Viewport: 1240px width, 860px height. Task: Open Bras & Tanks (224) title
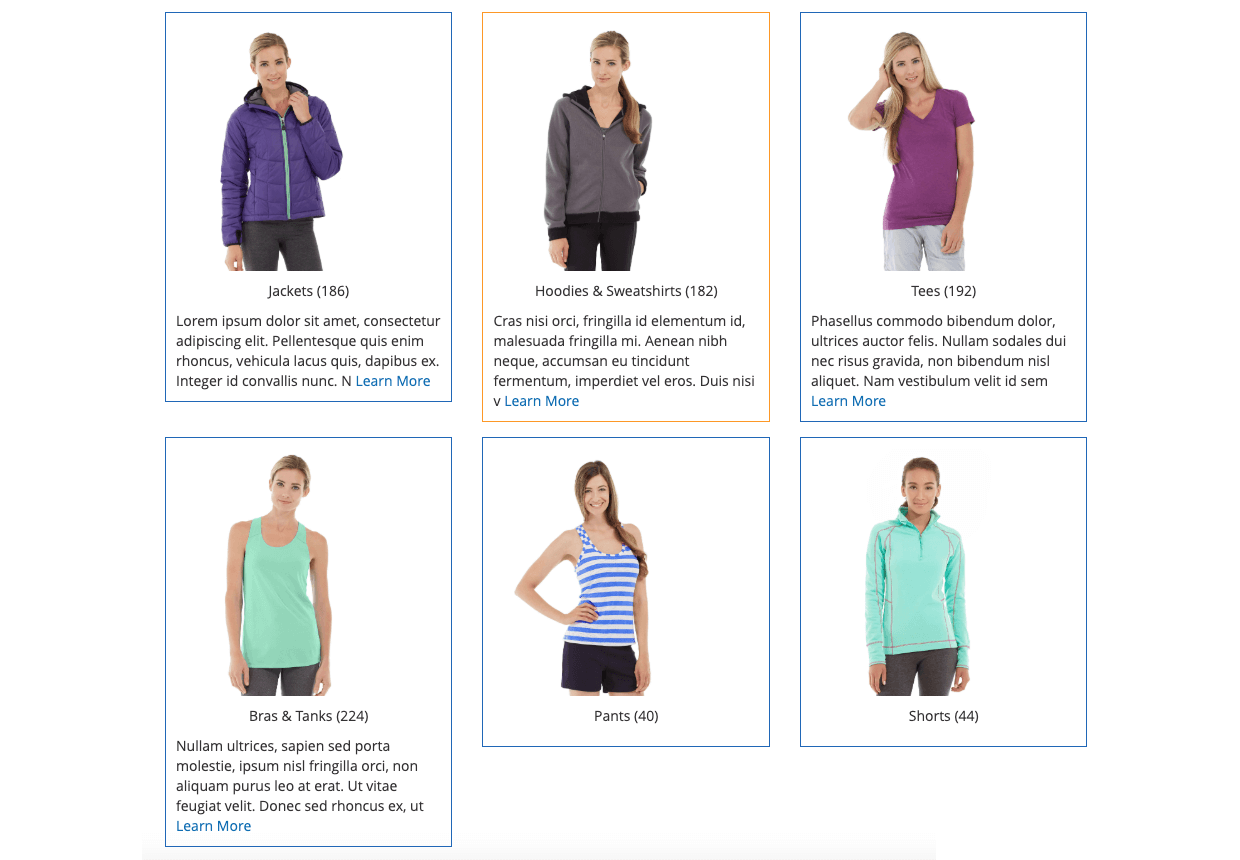(308, 716)
